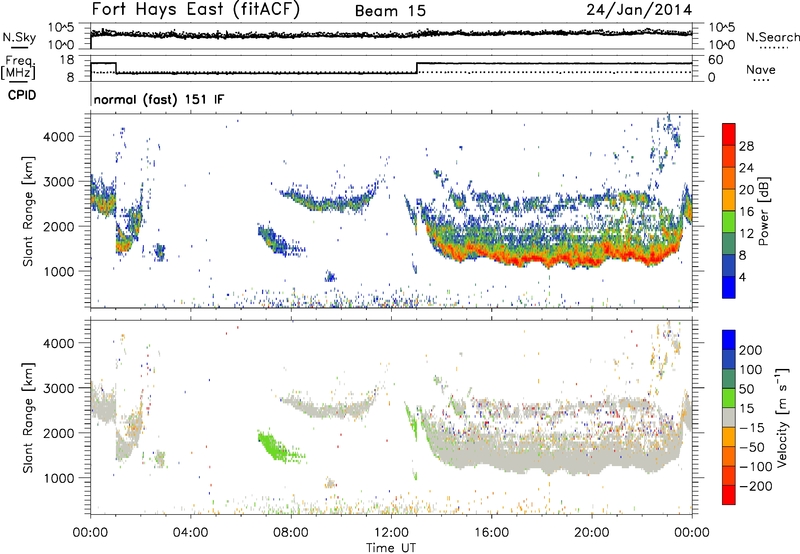The height and width of the screenshot is (554, 800).
Task: Select the "Freq. [MHz]" axis label
Action: tap(18, 67)
